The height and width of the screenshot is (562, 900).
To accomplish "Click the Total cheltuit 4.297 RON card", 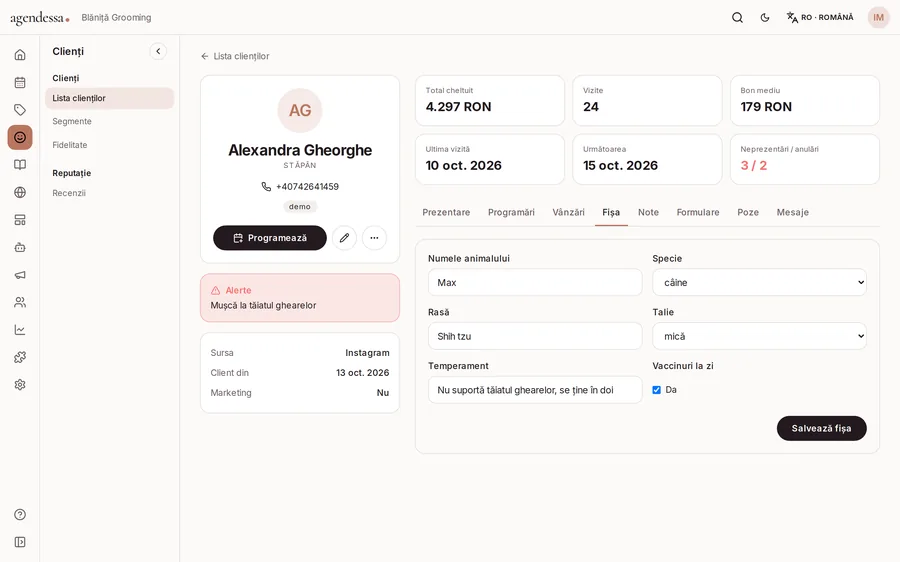I will 490,100.
